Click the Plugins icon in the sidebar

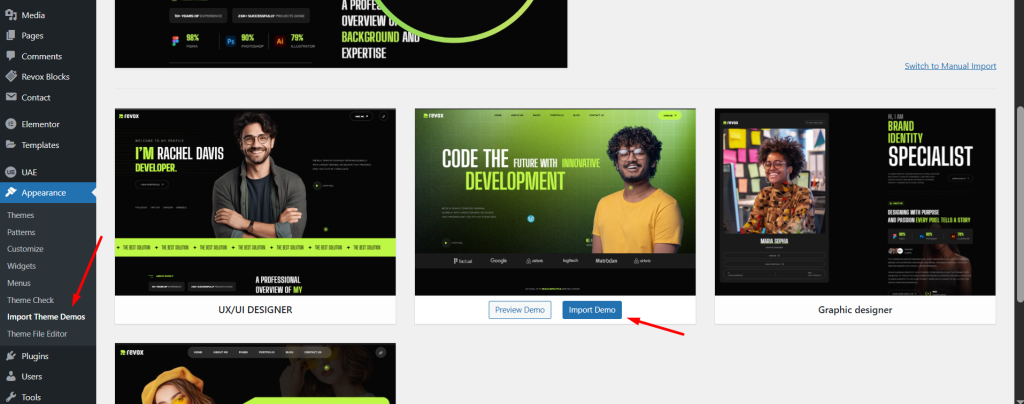click(x=10, y=355)
